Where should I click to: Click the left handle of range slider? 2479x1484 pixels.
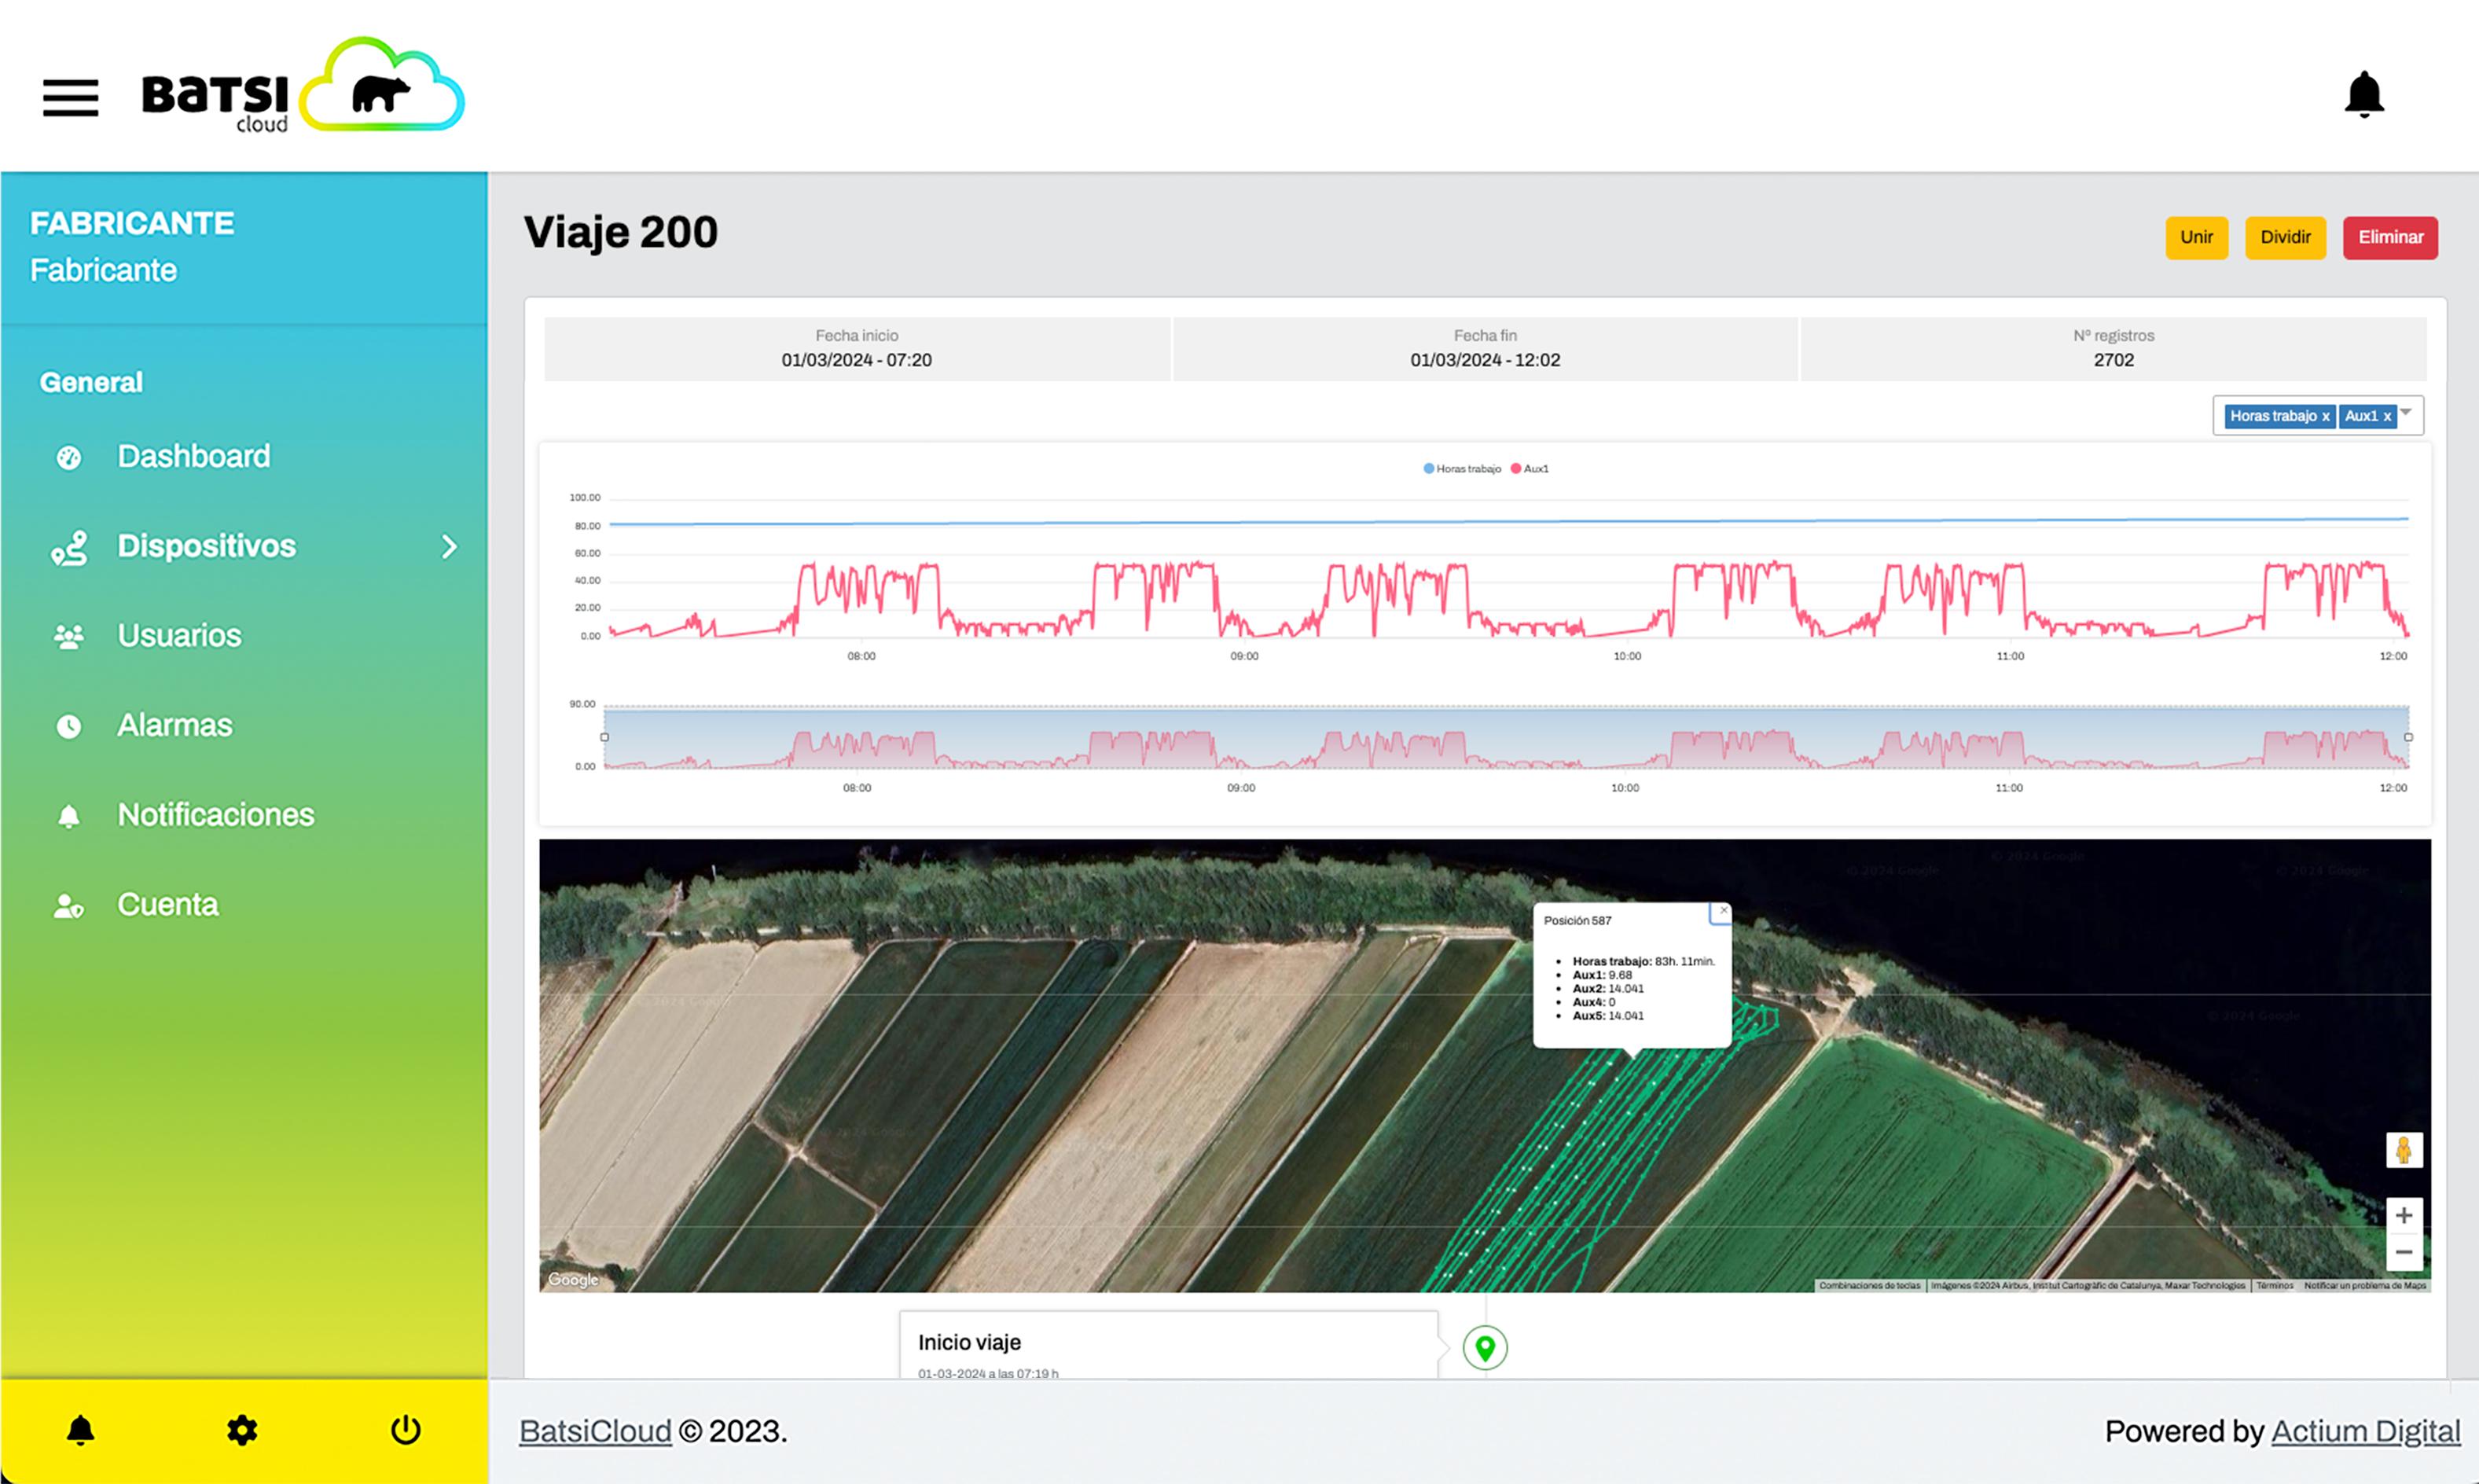tap(604, 737)
